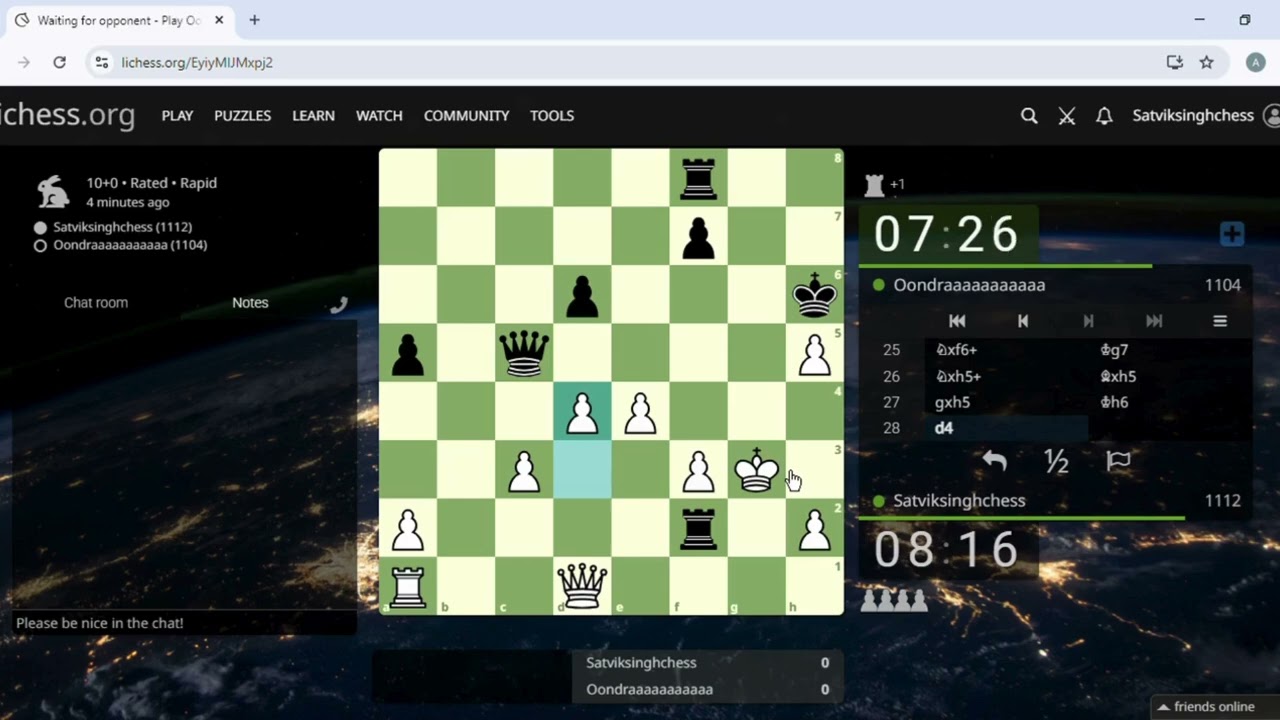Select the black queen on c5
Screen dimensions: 1280x720
524,354
